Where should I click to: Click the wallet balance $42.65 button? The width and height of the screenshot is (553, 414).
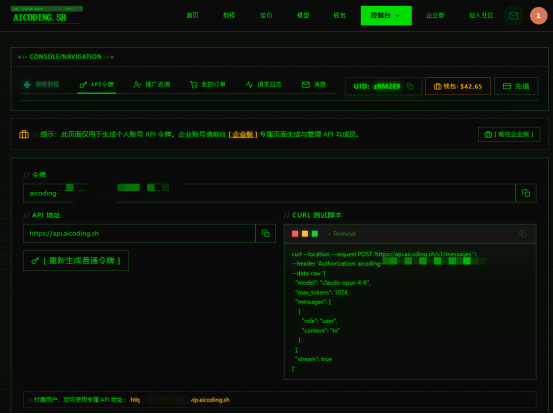click(x=458, y=86)
